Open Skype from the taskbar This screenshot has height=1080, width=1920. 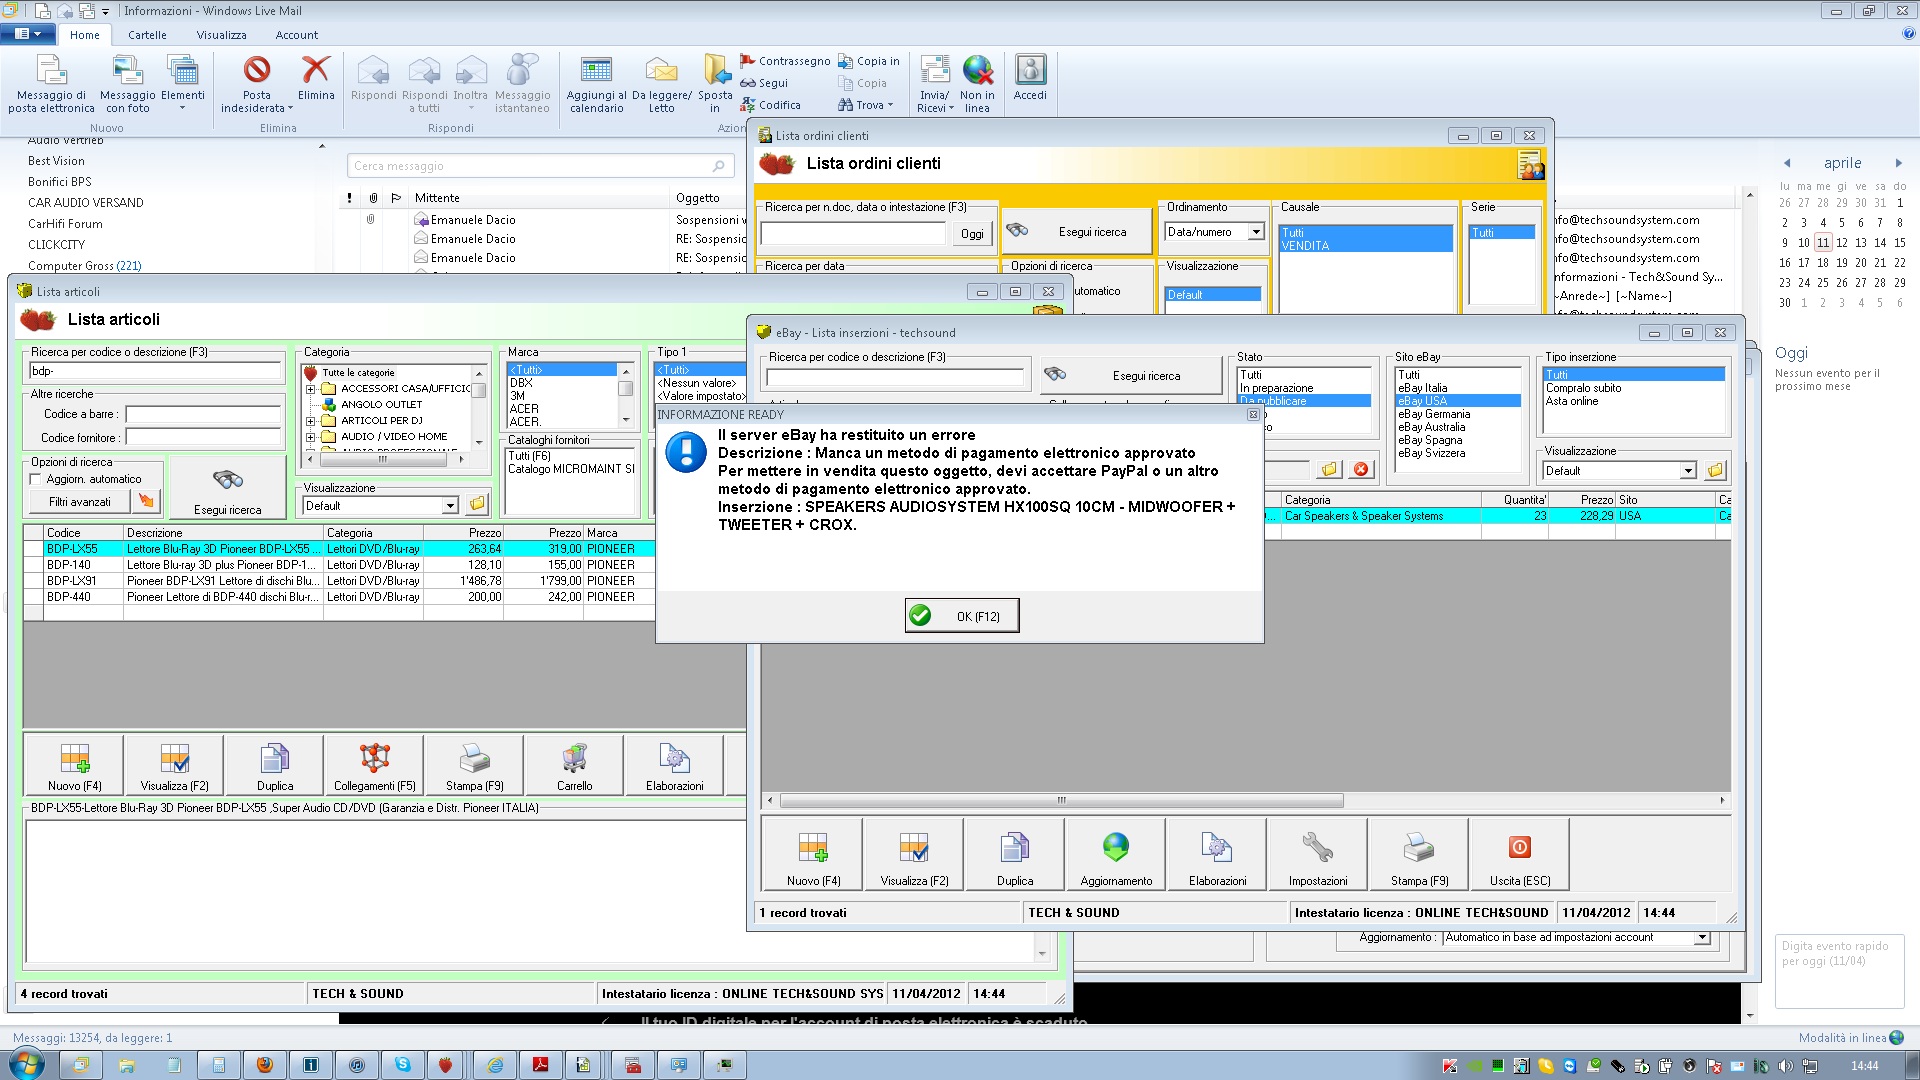tap(403, 1065)
